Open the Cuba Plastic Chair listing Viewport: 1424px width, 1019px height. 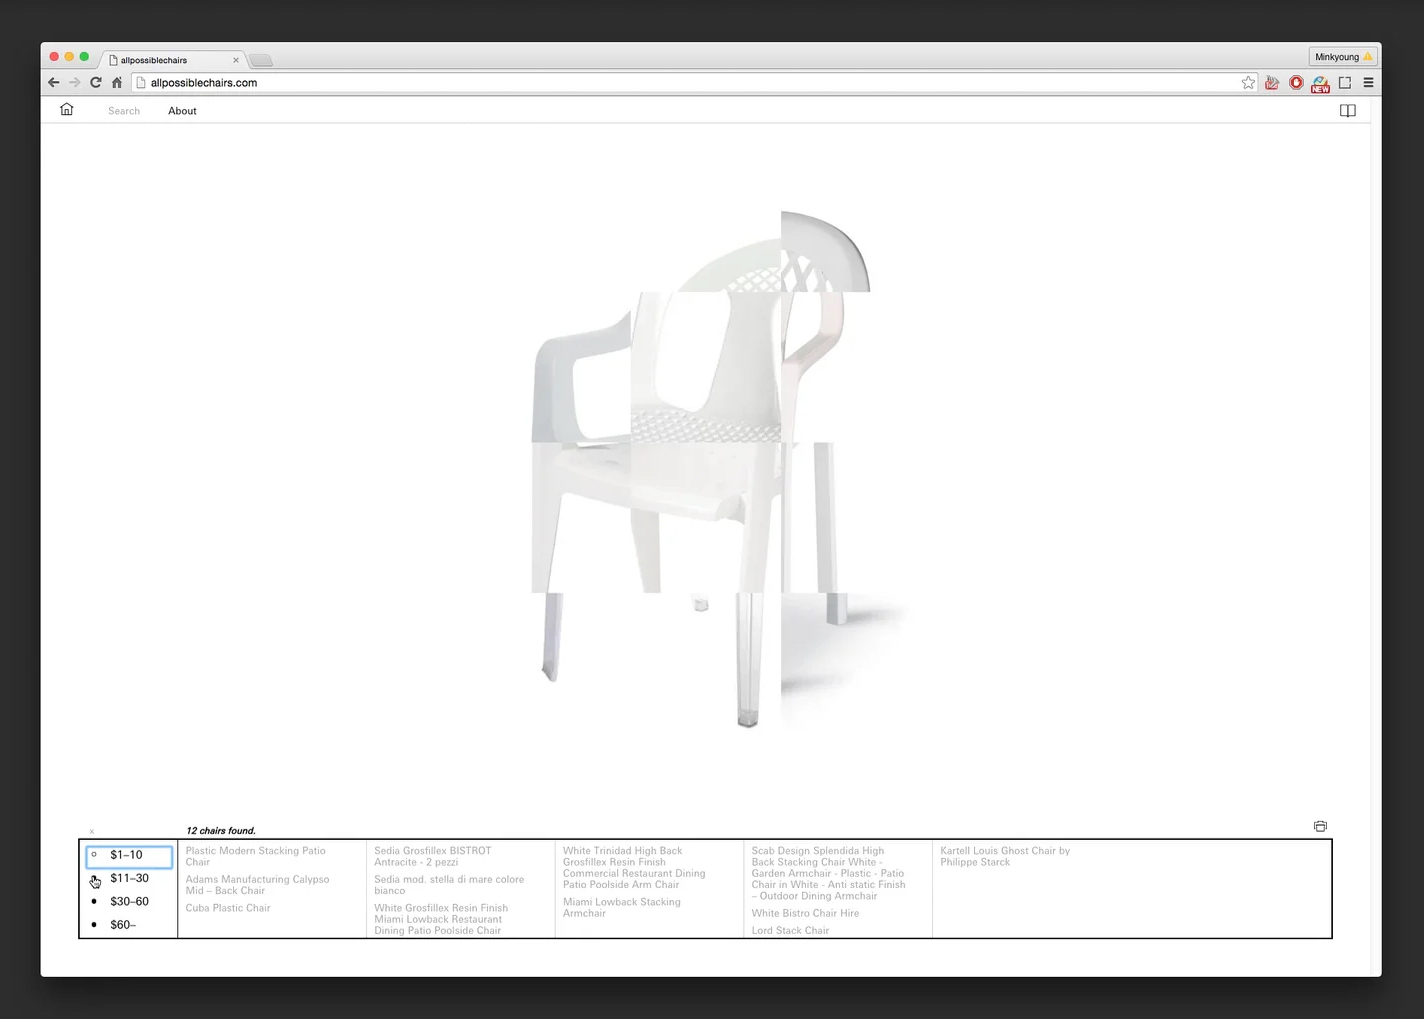click(x=227, y=907)
